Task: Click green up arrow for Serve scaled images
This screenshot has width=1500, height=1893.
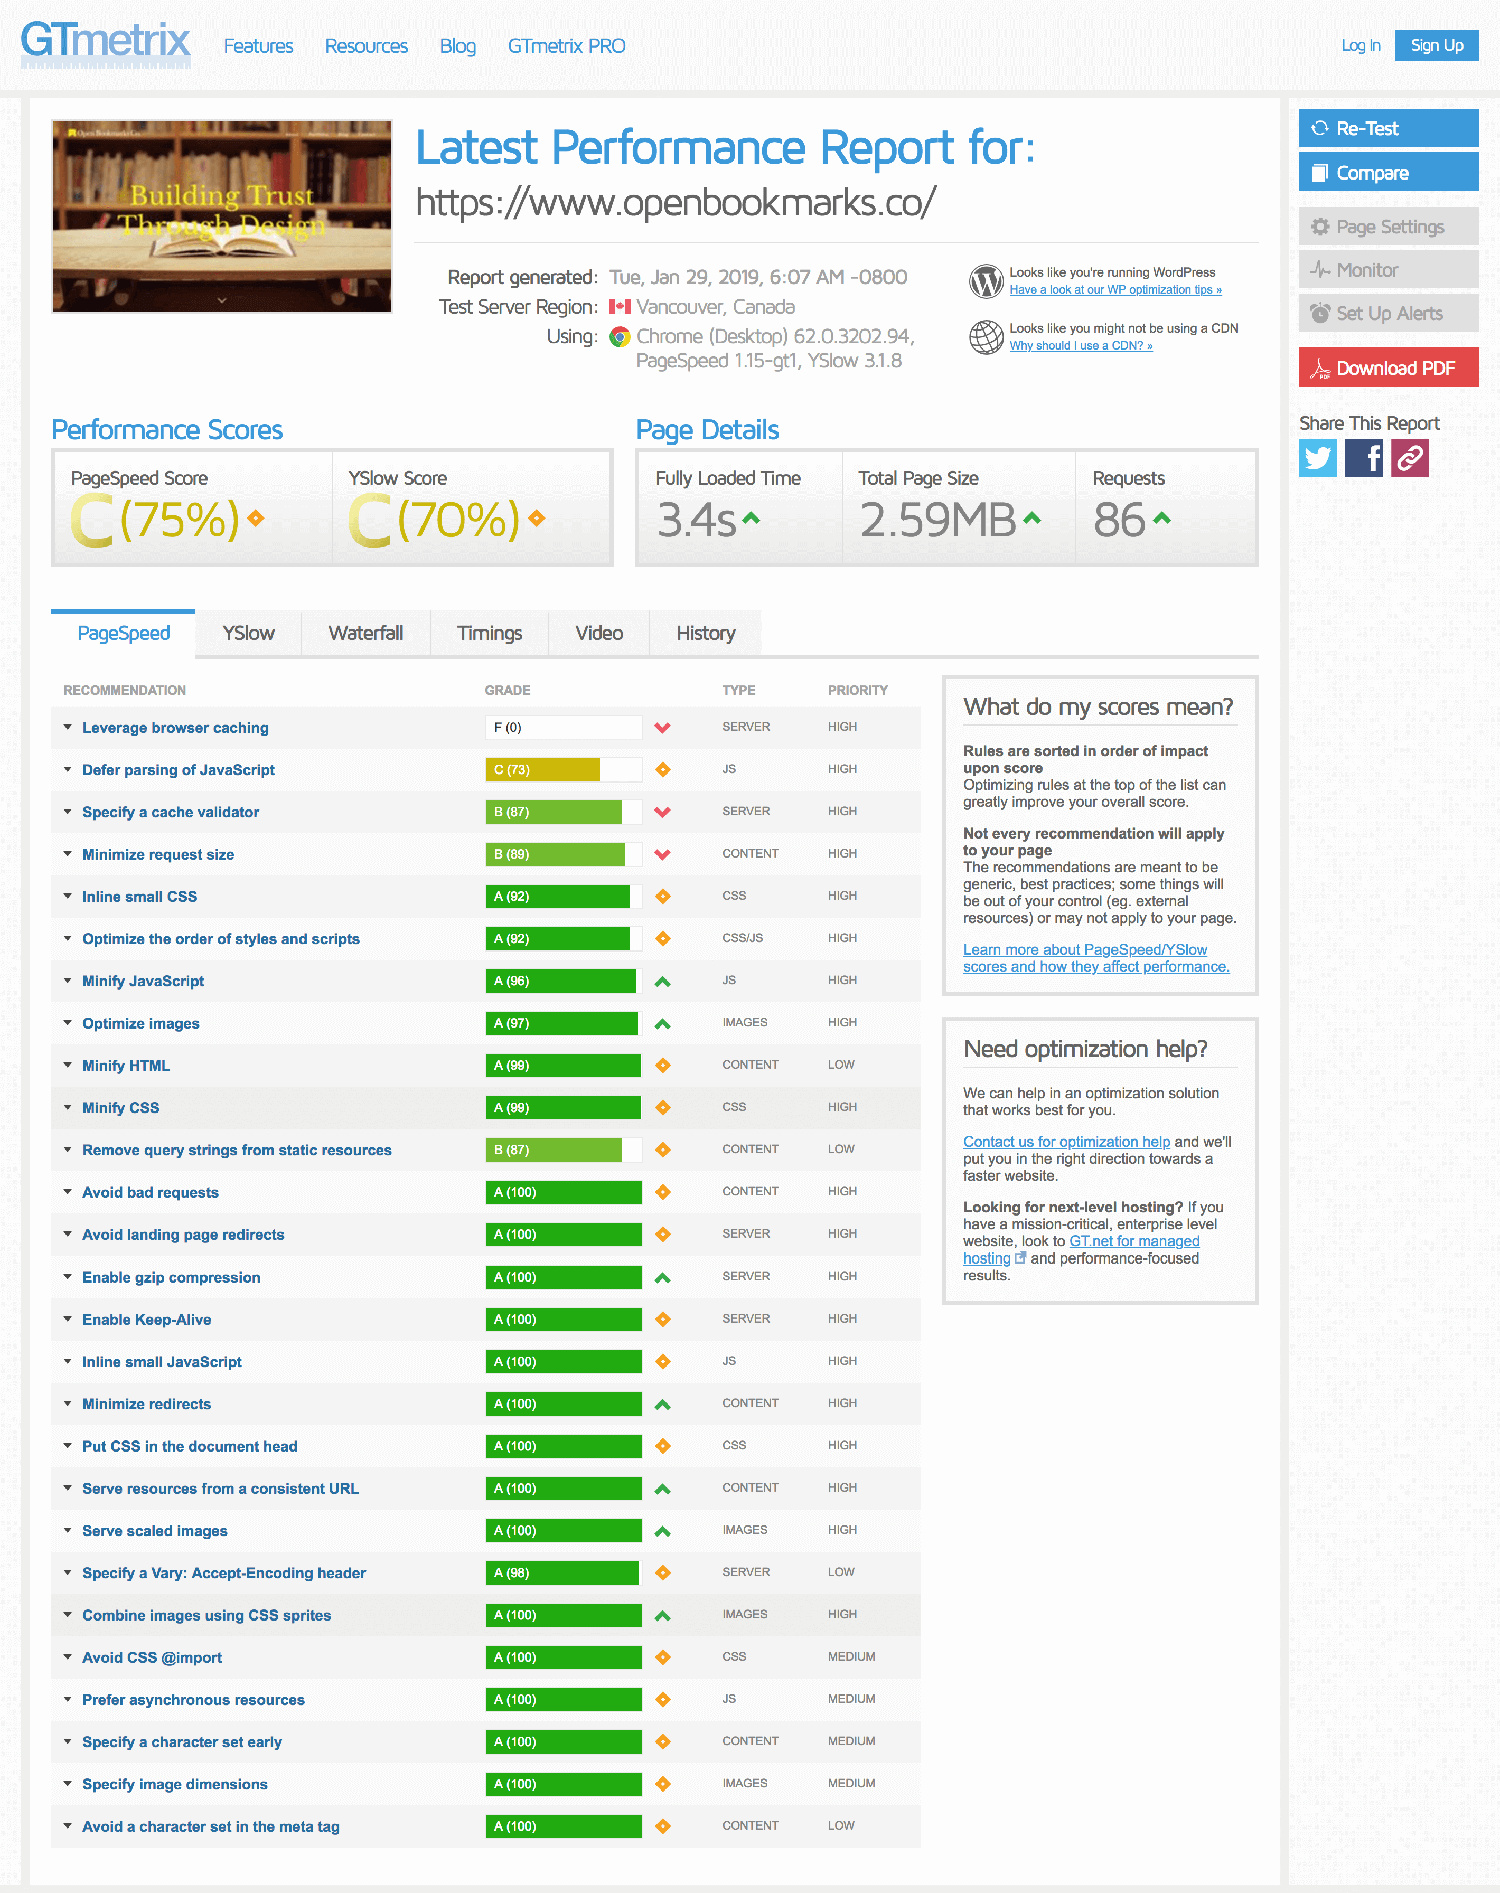Action: pos(662,1532)
